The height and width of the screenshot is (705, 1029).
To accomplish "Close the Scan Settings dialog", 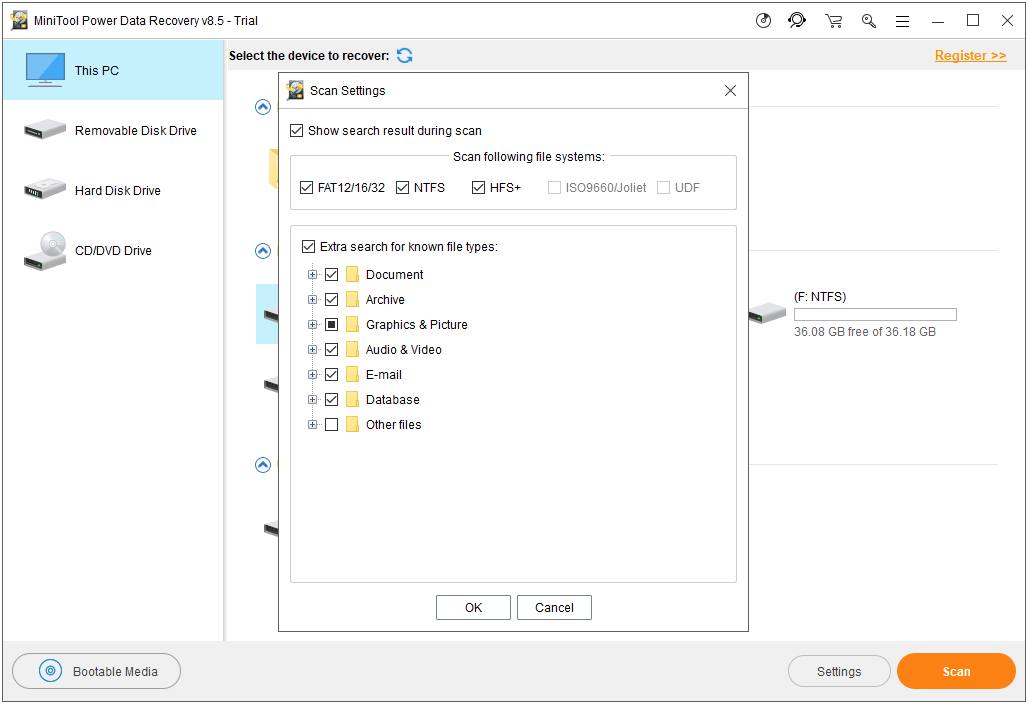I will 730,91.
